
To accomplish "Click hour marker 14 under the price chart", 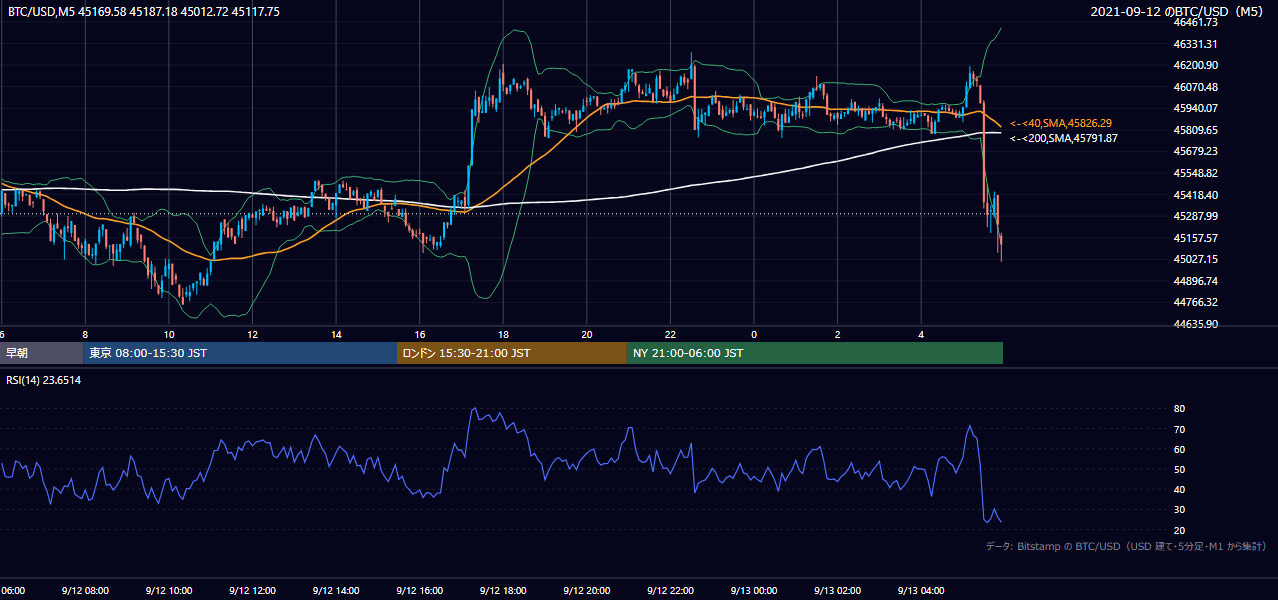I will [336, 334].
